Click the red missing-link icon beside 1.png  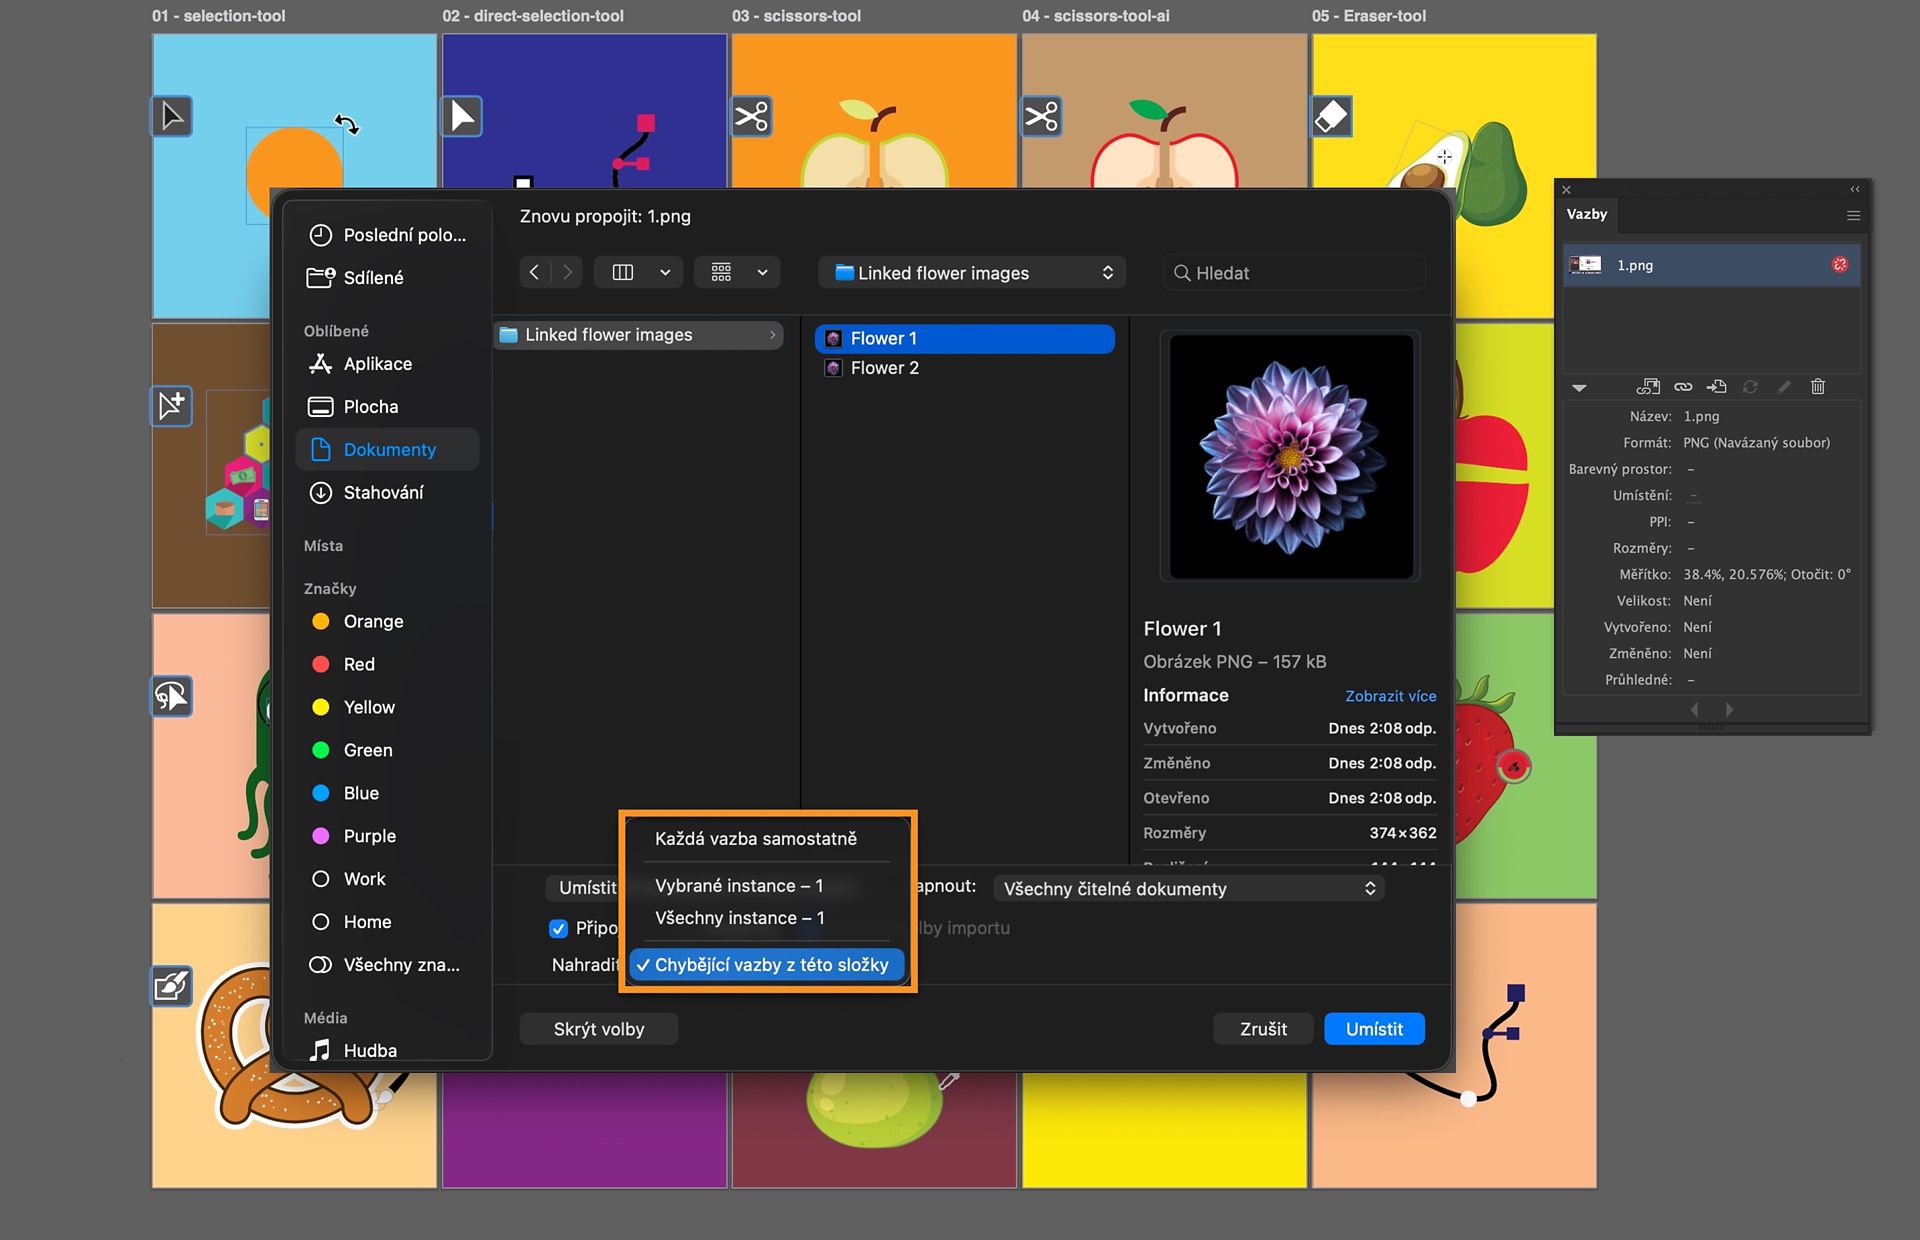(x=1840, y=265)
